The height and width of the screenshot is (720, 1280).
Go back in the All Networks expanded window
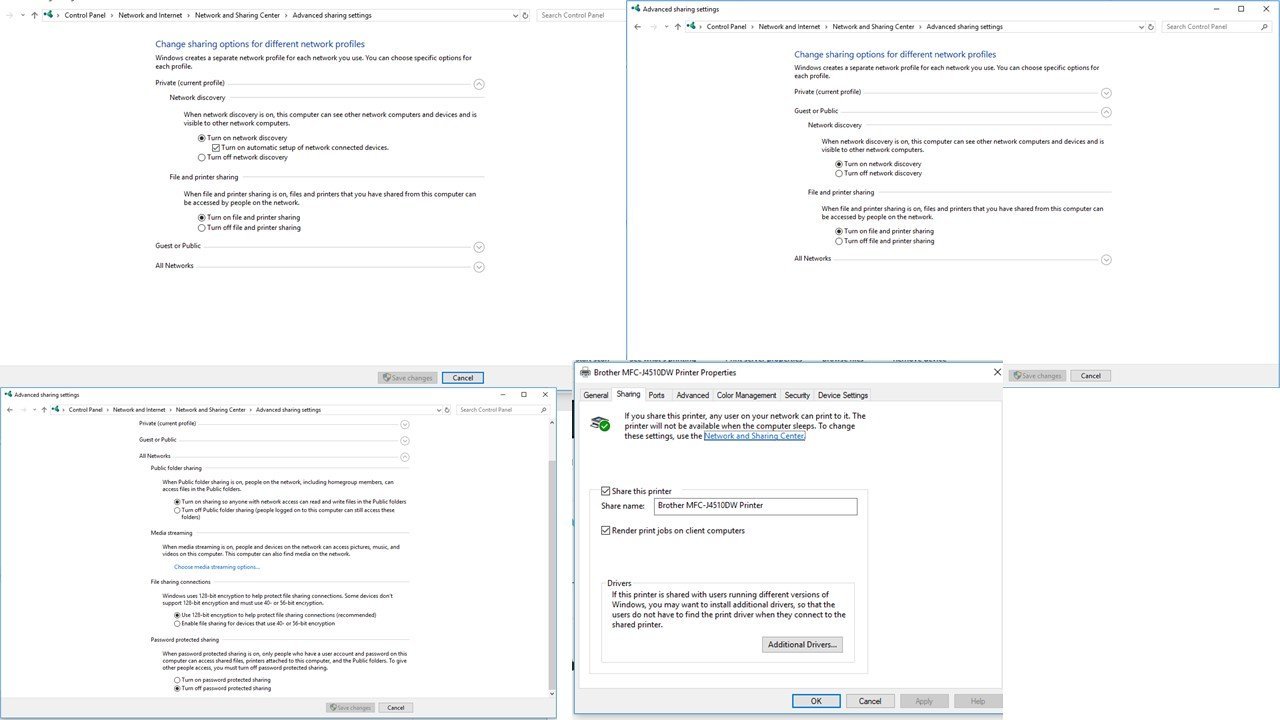coord(10,410)
